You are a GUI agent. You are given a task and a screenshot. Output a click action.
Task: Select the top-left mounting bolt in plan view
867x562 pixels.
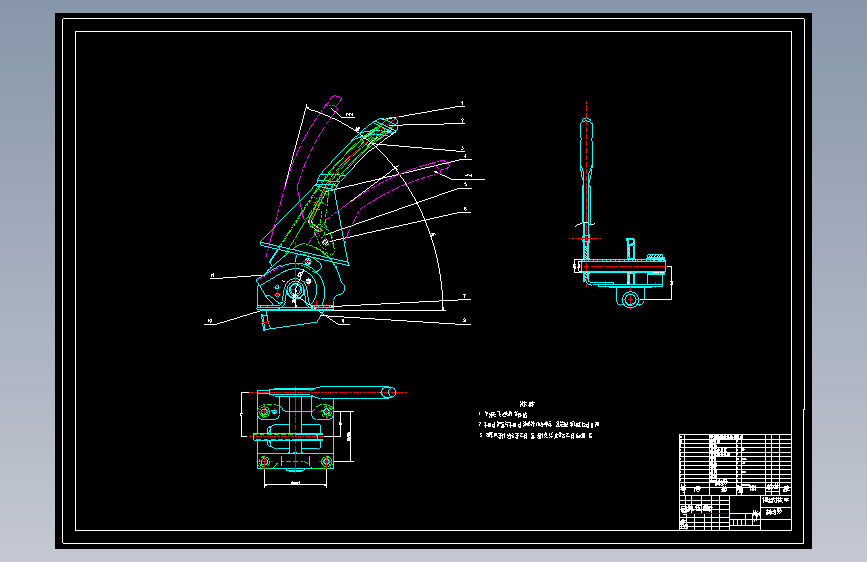click(264, 412)
